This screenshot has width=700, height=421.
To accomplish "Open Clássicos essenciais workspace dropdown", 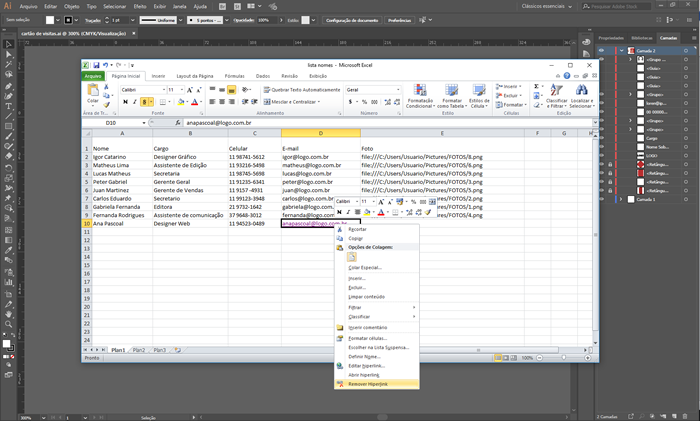I will [546, 6].
